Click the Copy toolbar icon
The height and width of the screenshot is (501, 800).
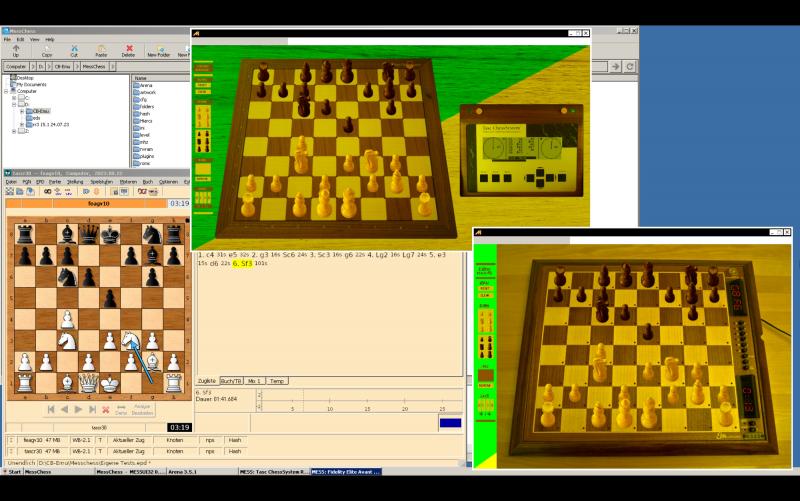pos(47,49)
